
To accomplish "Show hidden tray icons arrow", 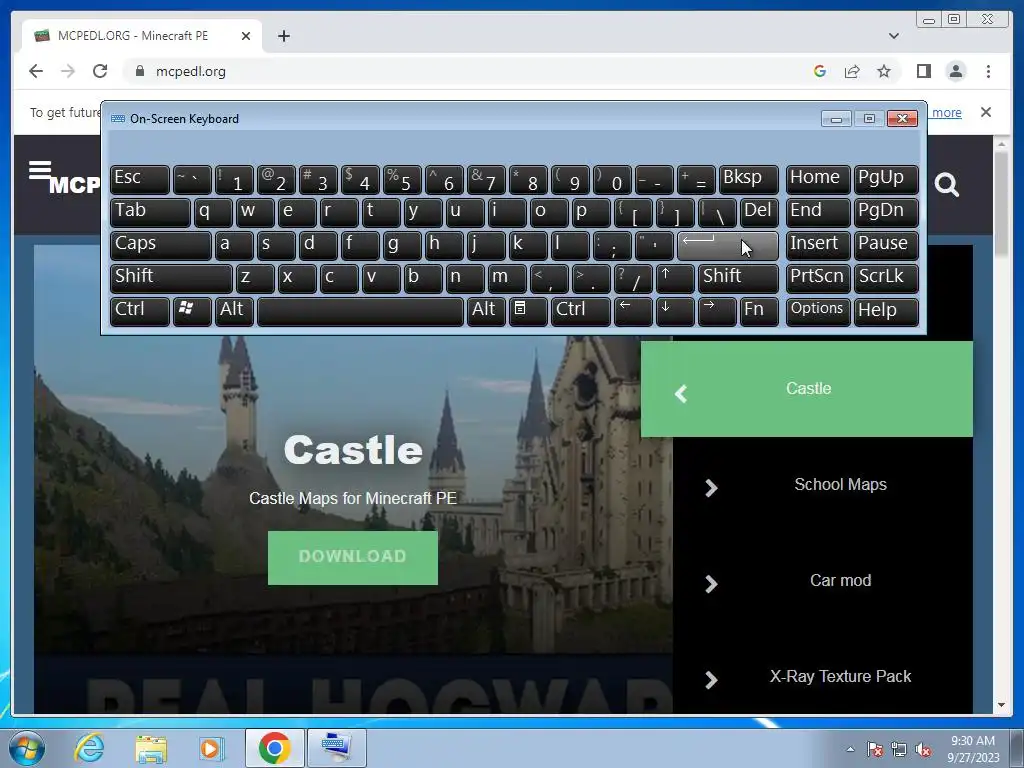I will [850, 749].
